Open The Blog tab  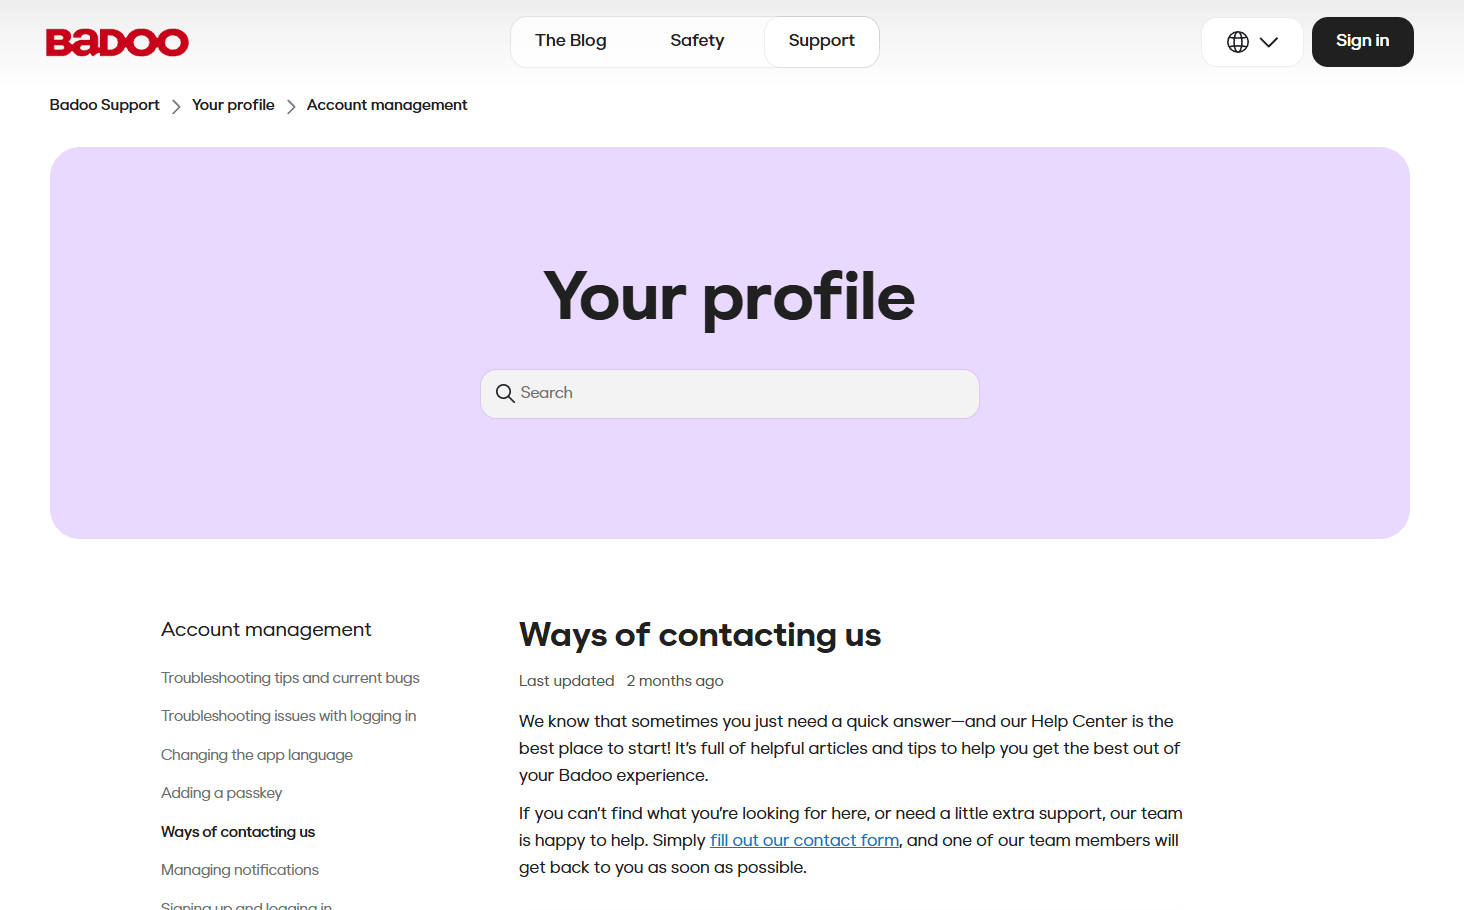570,41
